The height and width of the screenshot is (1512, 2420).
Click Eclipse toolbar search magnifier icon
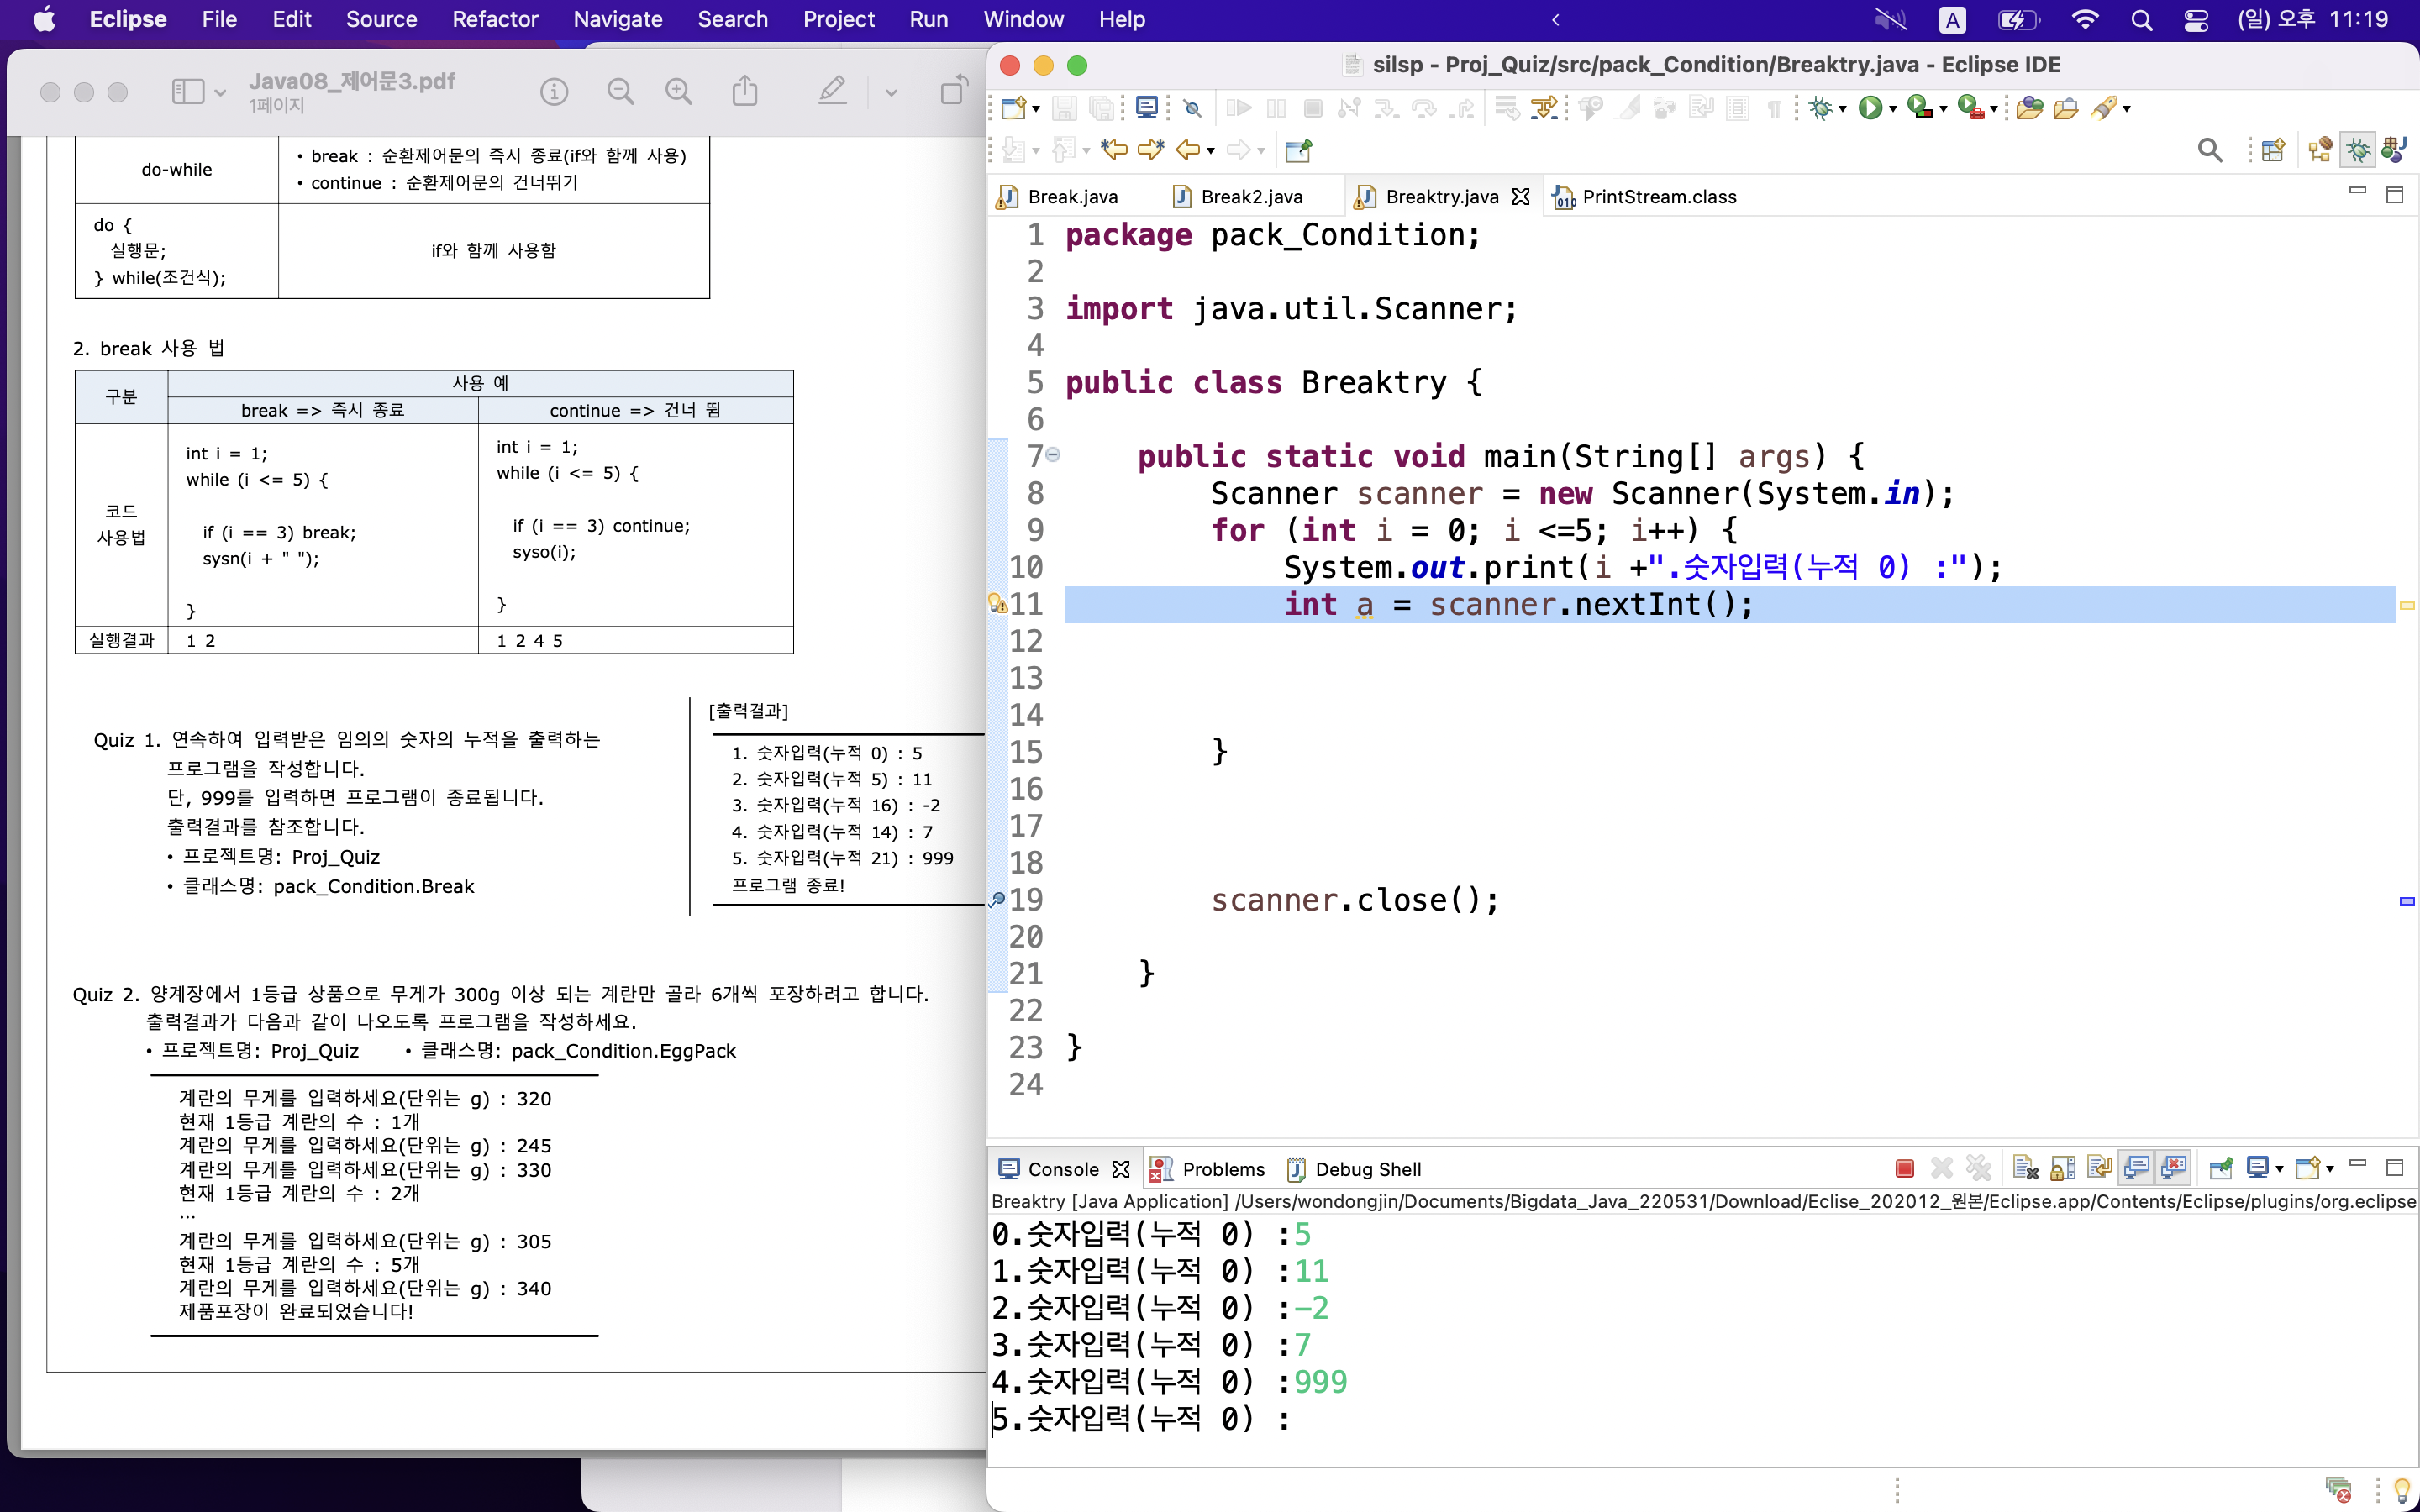(x=2209, y=151)
